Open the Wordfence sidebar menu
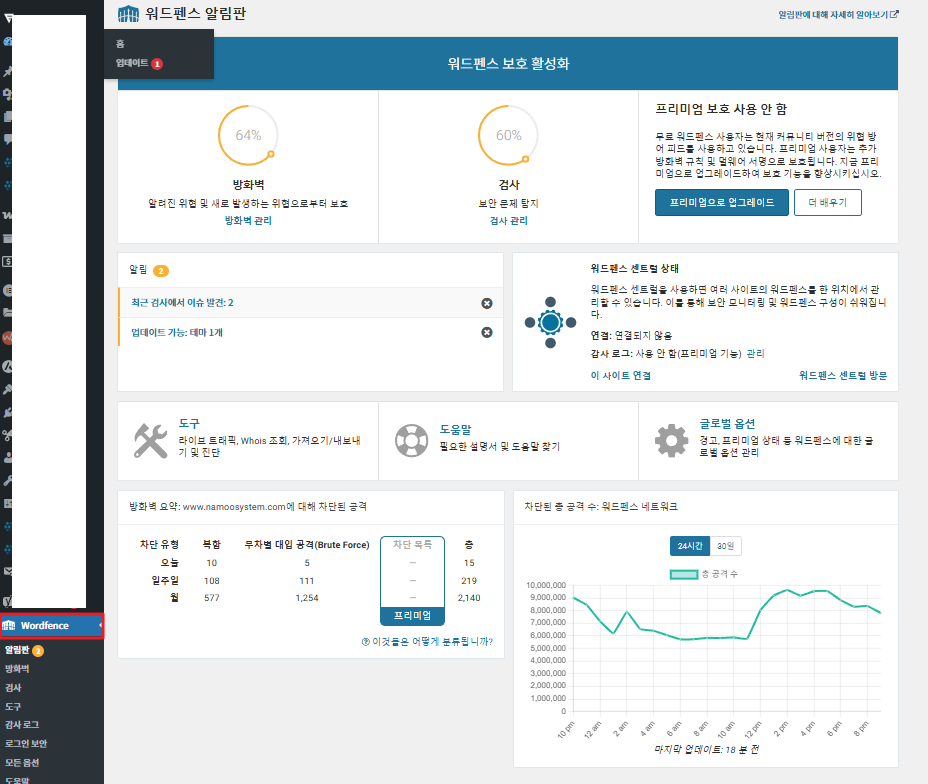Screen dimensions: 928x784 click(x=52, y=625)
